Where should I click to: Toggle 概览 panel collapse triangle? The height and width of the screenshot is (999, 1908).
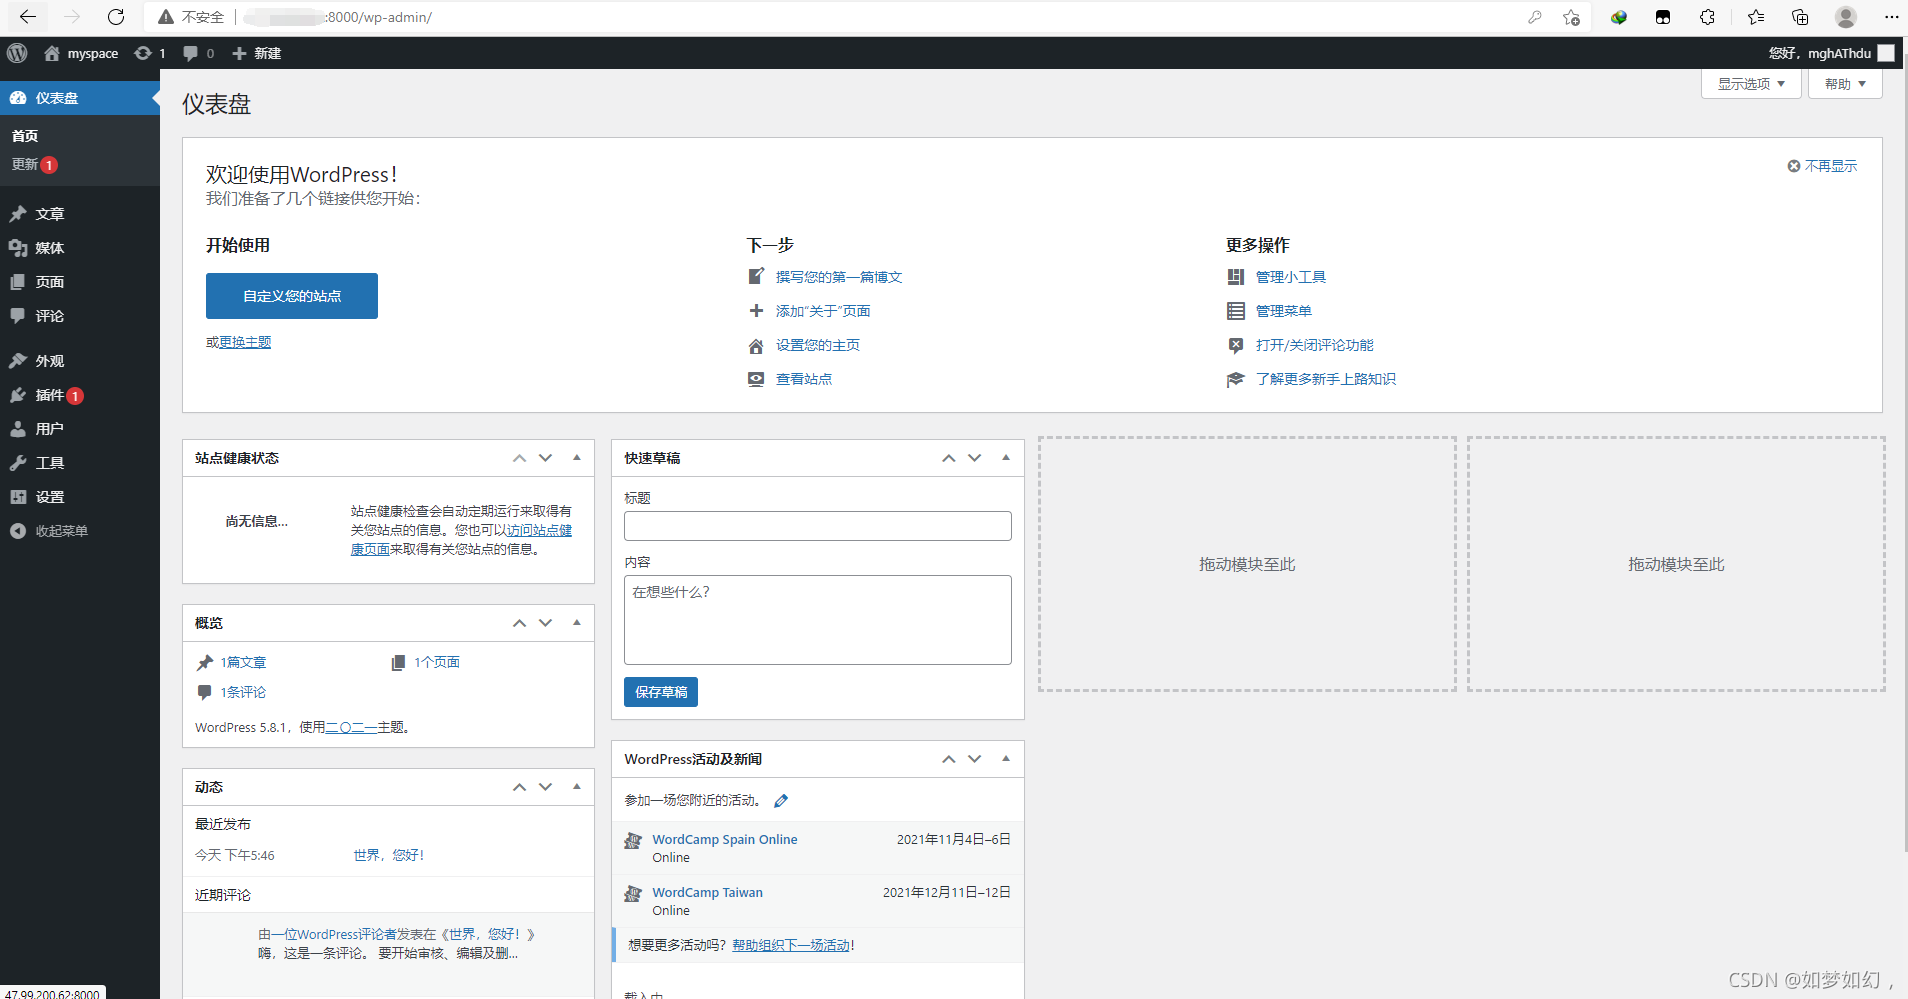click(x=577, y=622)
